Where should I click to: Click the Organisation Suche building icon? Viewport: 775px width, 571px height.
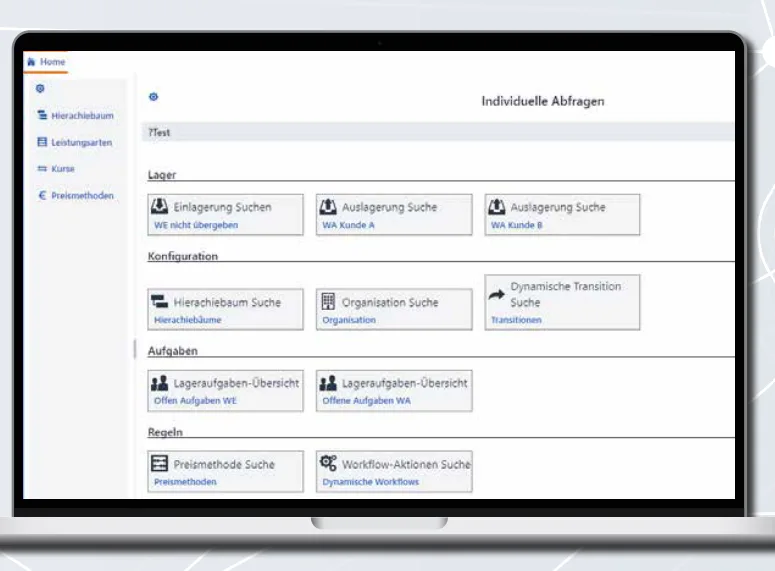pos(328,301)
